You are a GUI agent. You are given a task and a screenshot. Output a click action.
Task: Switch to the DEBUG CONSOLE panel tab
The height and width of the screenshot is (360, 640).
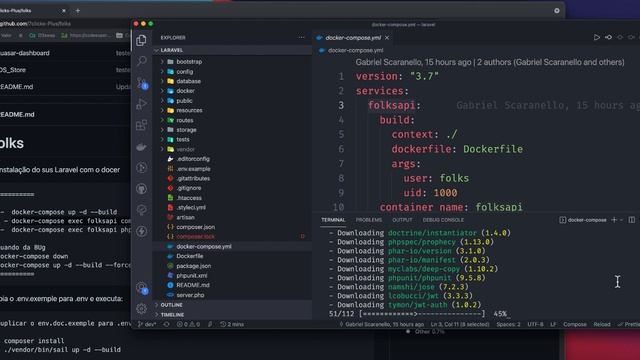tap(443, 220)
